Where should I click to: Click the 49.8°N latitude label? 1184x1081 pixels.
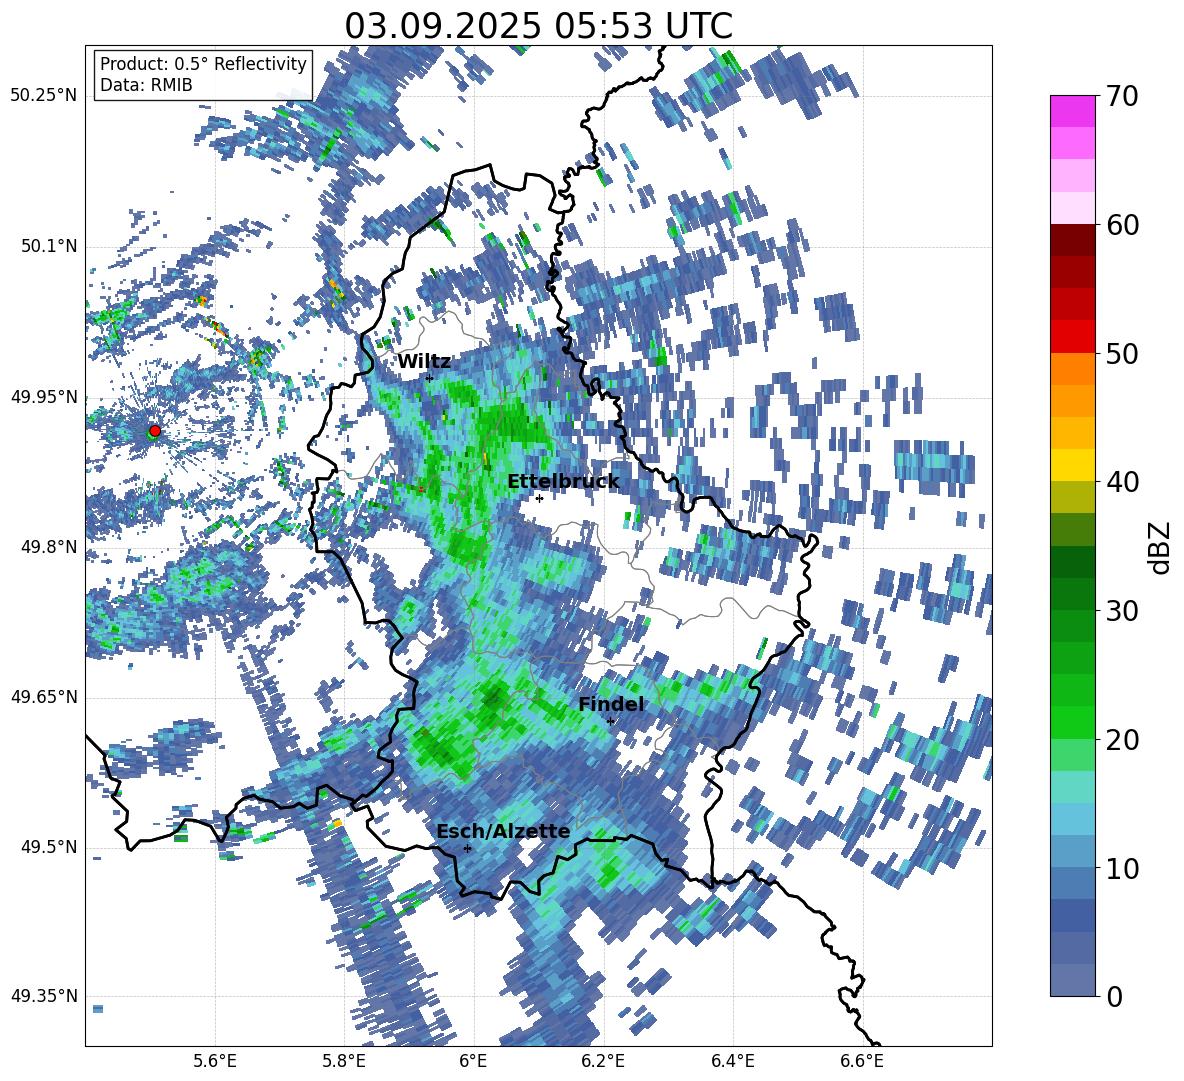[x=50, y=546]
